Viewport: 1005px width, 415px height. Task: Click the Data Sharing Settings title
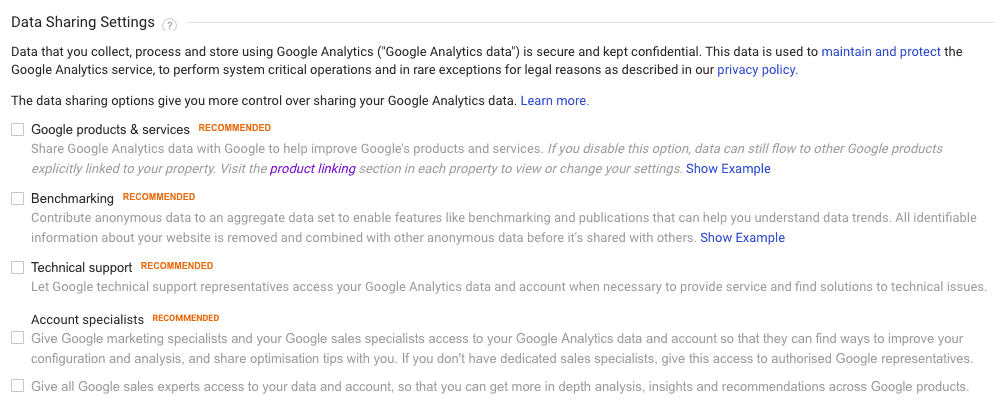pos(83,22)
